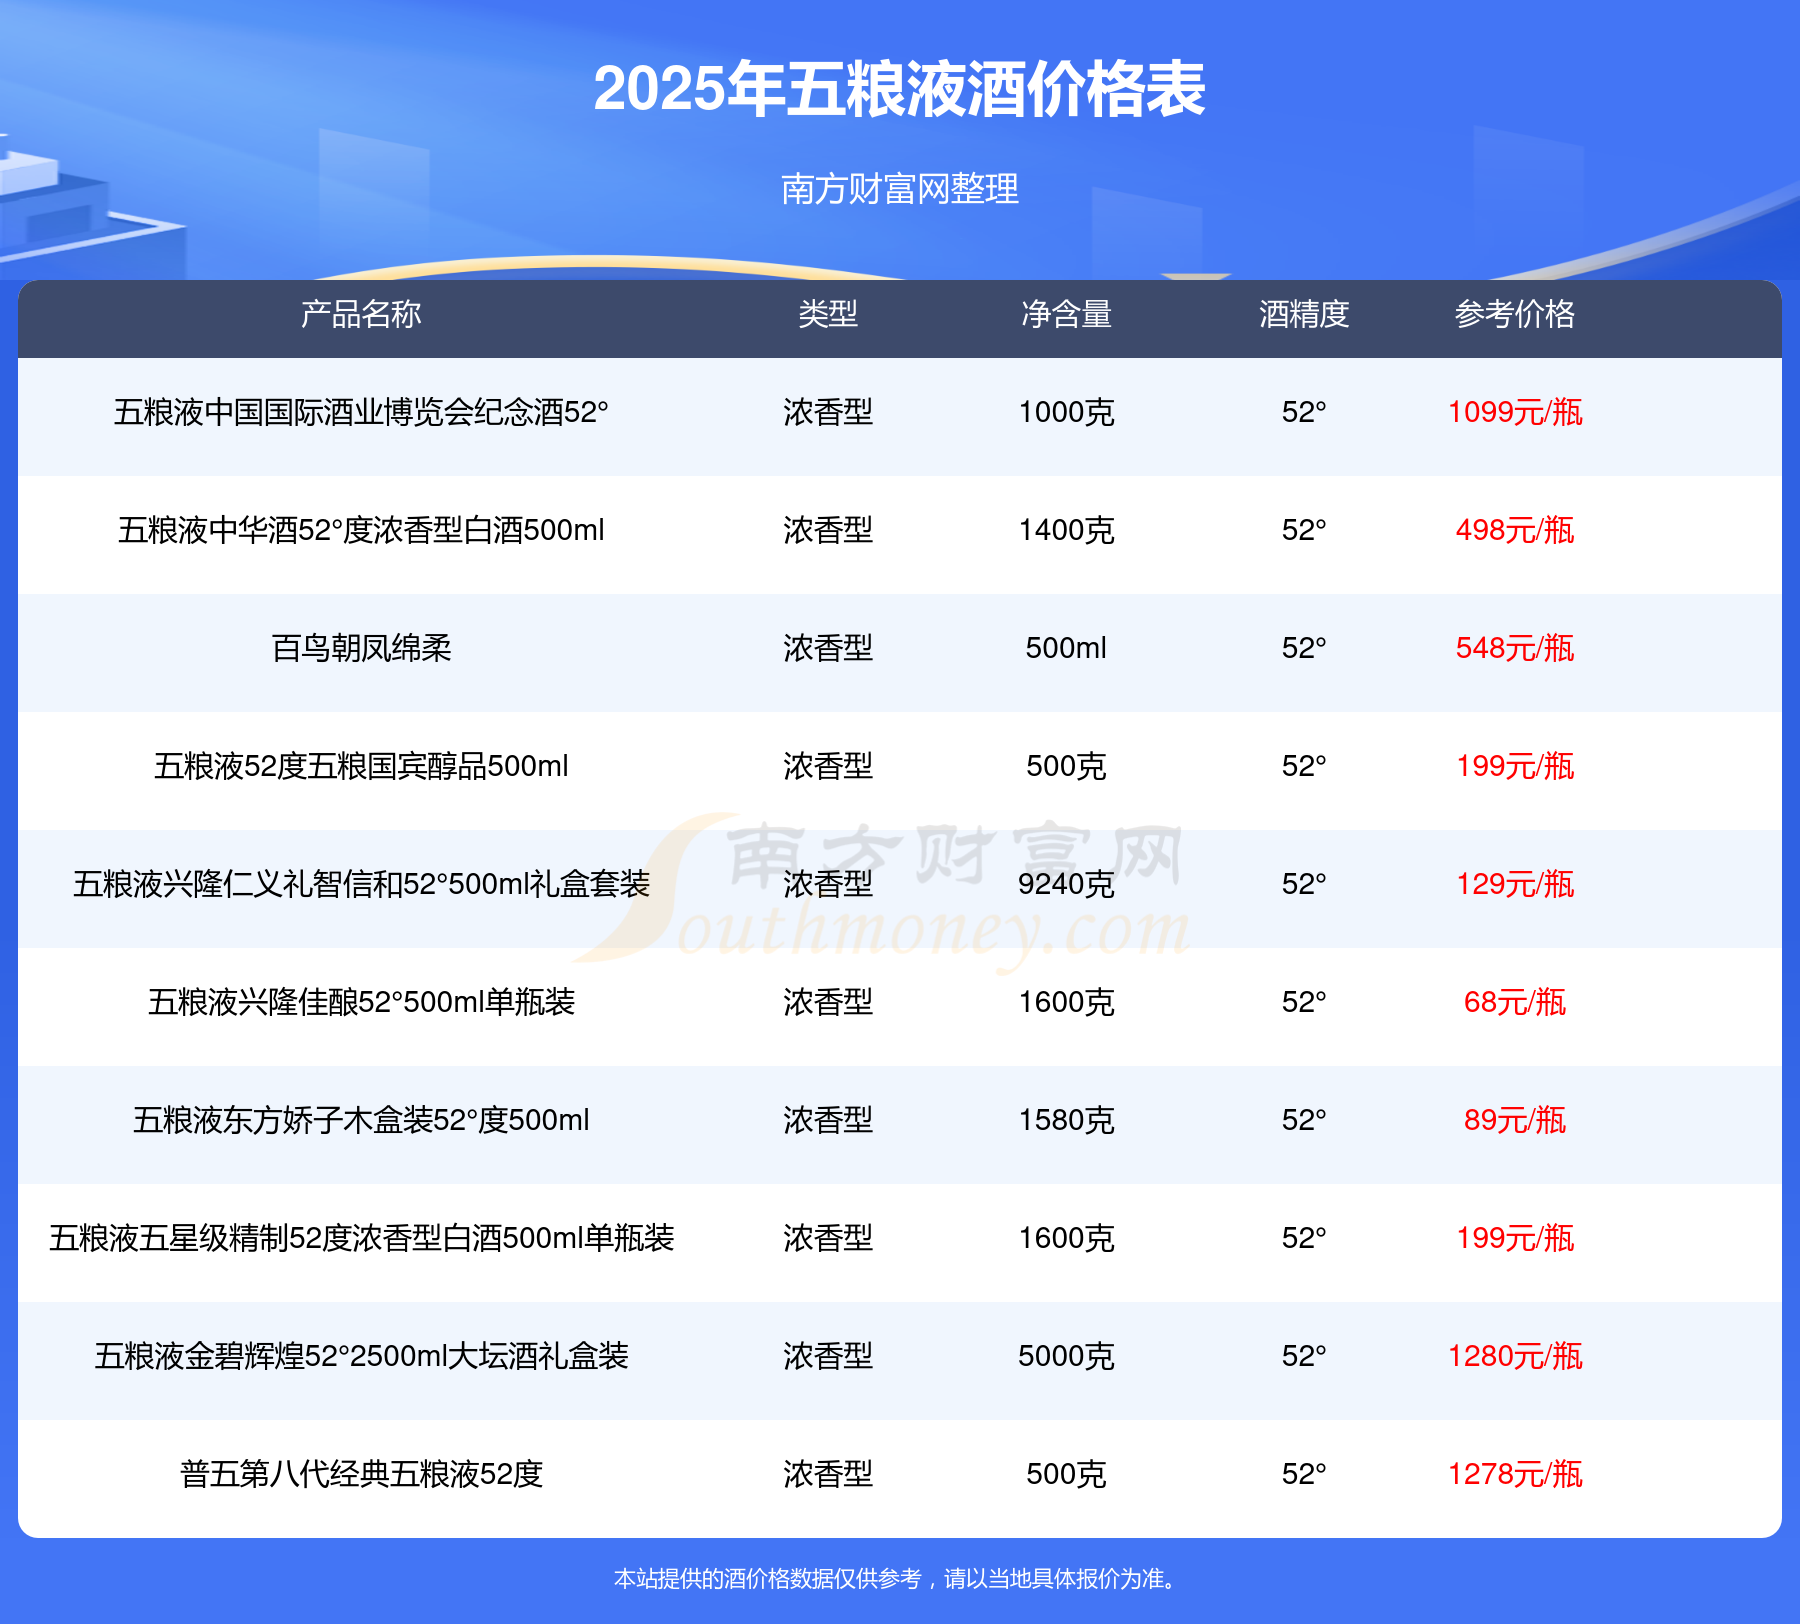Click product name 五粮液中国国际酒业博览会纪念酒52°
Image resolution: width=1800 pixels, height=1624 pixels.
pyautogui.click(x=361, y=412)
